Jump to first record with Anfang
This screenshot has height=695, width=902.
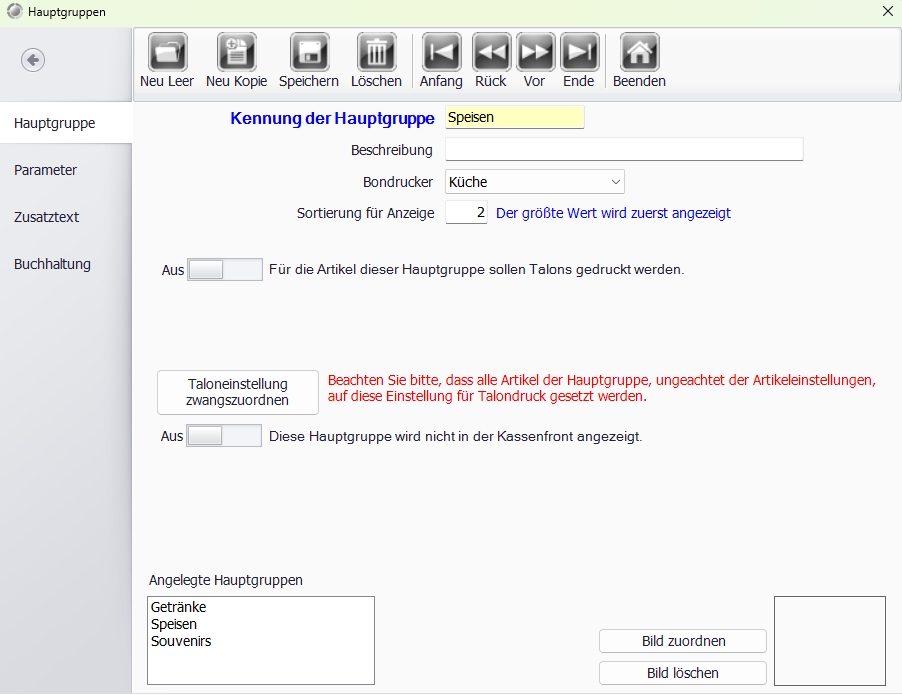click(442, 52)
